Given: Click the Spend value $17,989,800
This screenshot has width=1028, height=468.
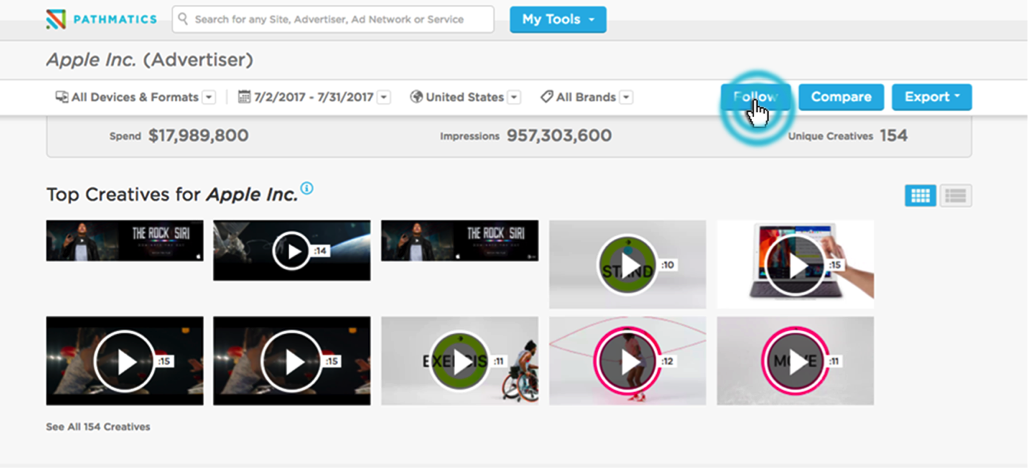Looking at the screenshot, I should coord(199,136).
